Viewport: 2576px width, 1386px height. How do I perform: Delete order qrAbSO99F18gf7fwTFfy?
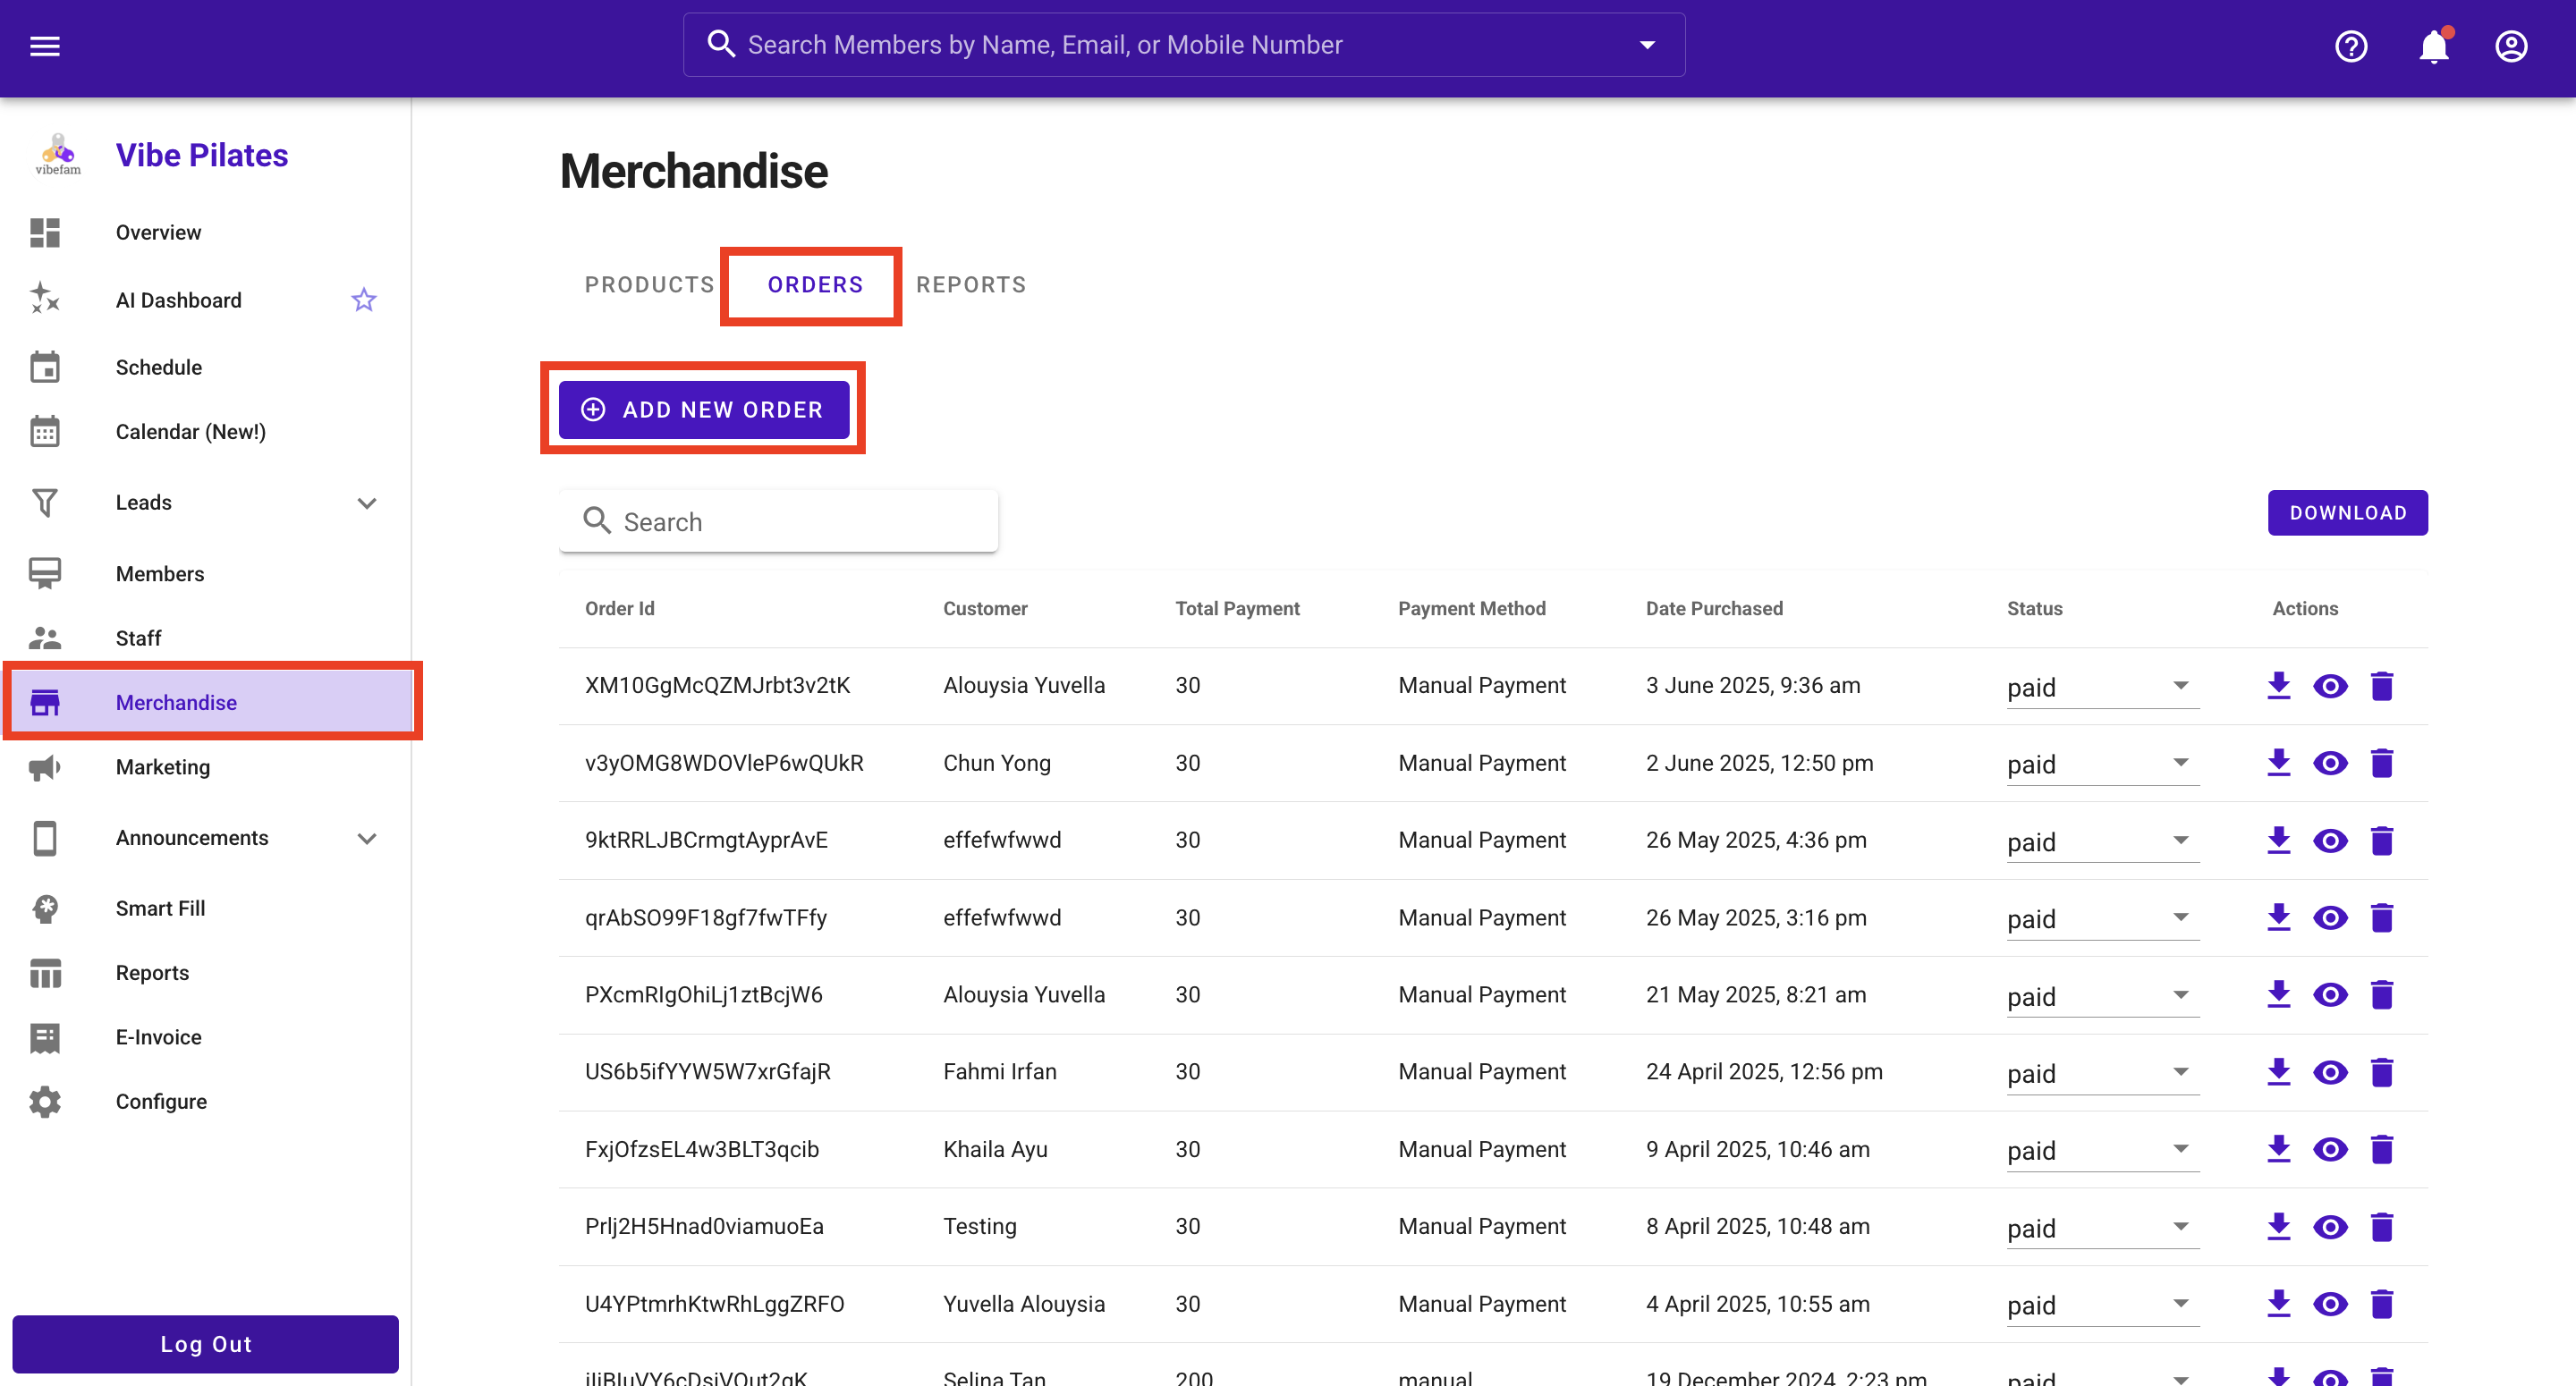pos(2382,918)
